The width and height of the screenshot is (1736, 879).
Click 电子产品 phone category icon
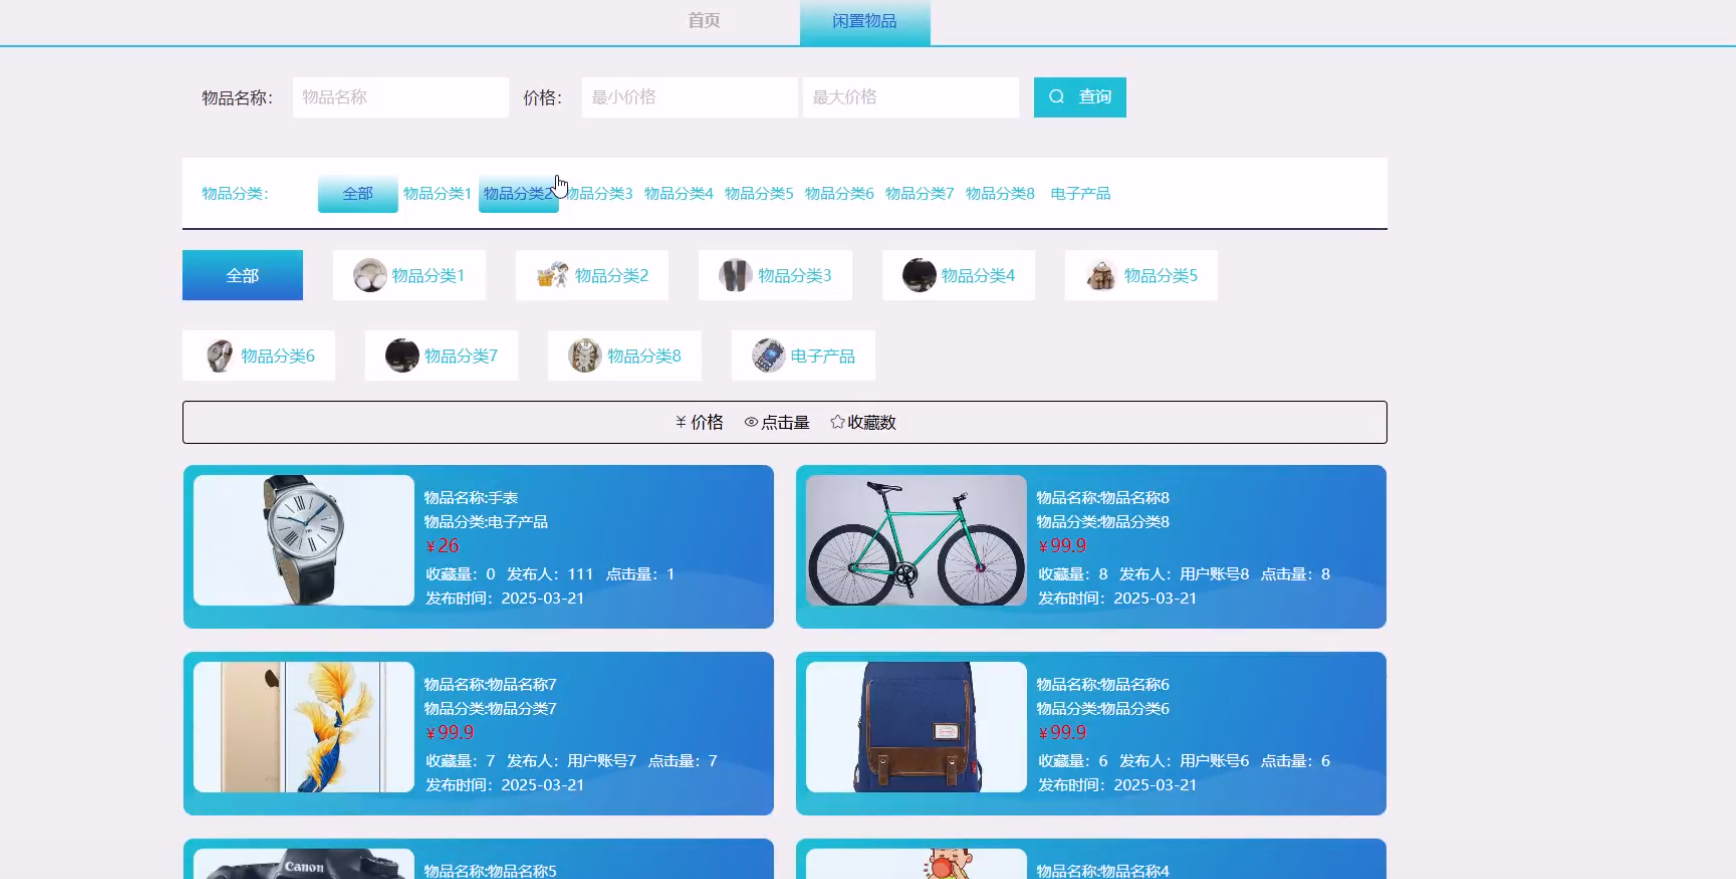click(x=768, y=355)
